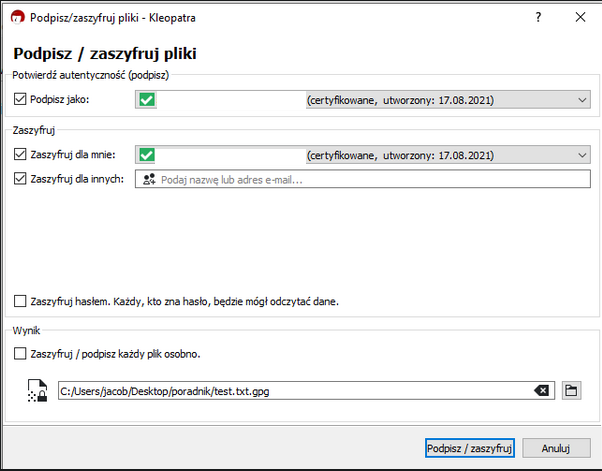Click the 'Potwierdź autentyczność (podpisz)' group title
Viewport: 602px width, 471px height.
pyautogui.click(x=91, y=75)
